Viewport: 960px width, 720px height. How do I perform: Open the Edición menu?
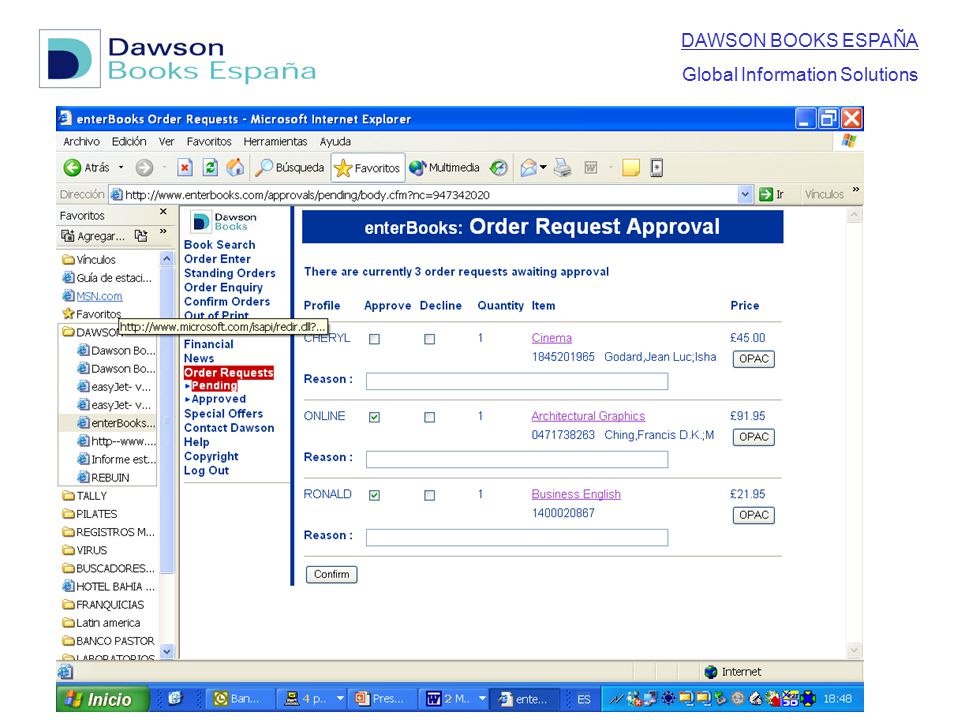(129, 141)
